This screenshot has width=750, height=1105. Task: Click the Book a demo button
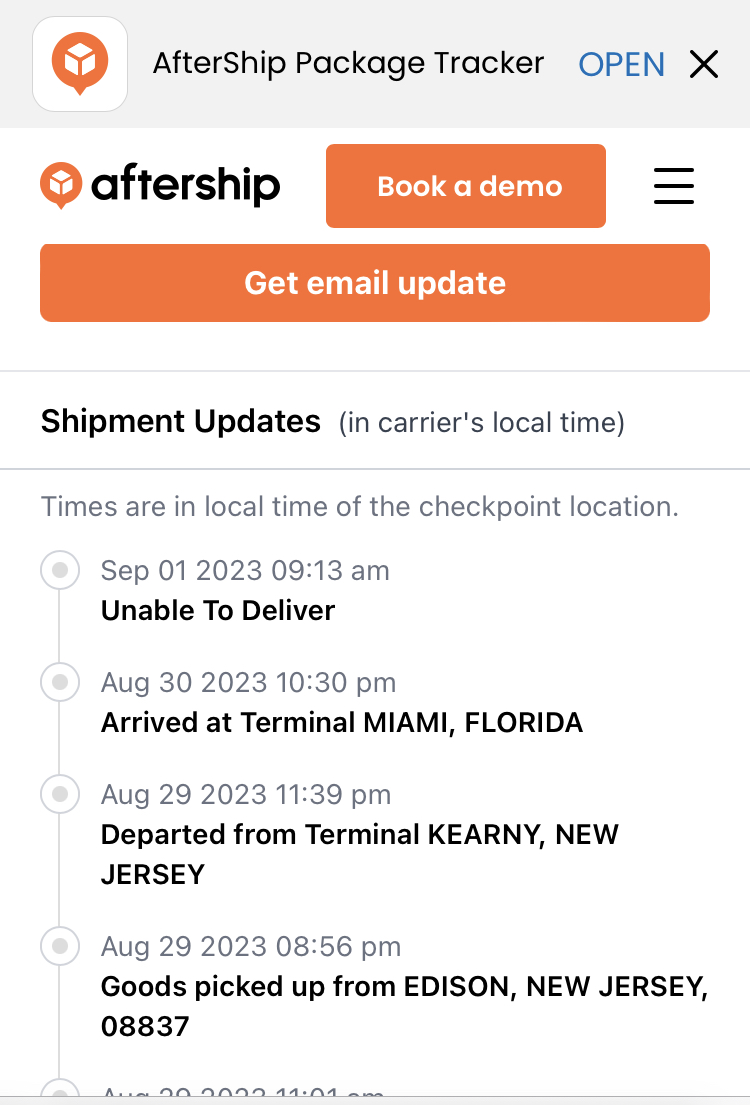(466, 186)
